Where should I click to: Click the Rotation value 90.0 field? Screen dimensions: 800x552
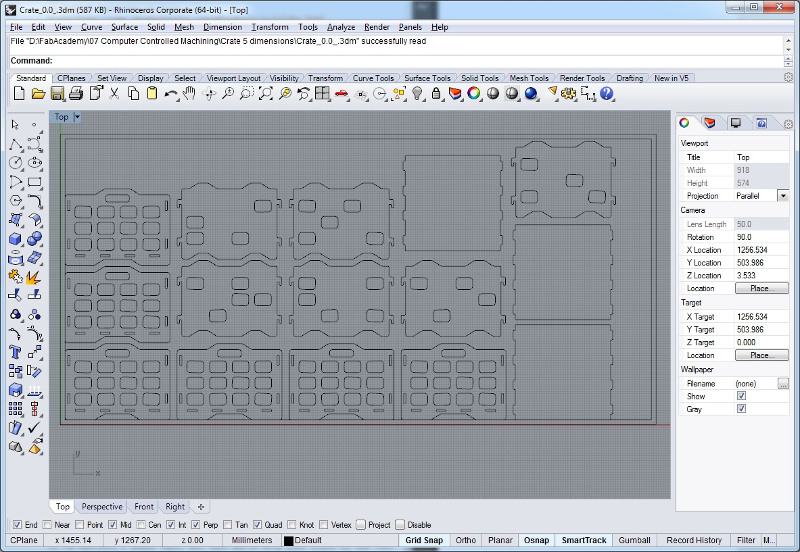tap(761, 237)
